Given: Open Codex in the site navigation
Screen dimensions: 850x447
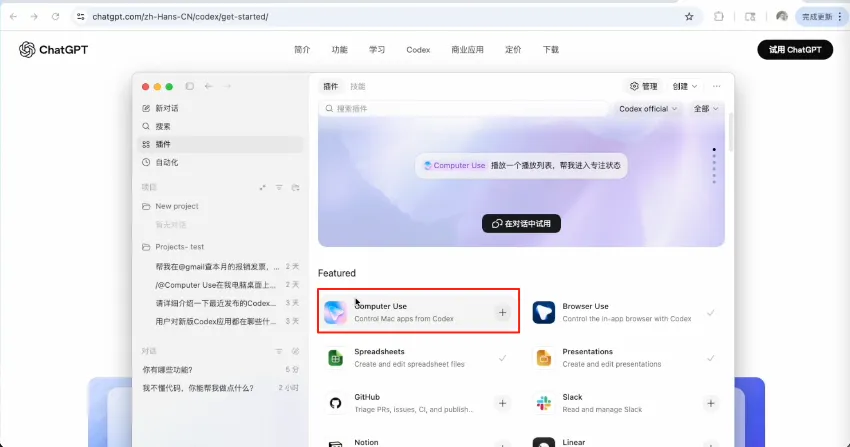Looking at the screenshot, I should click(x=418, y=50).
